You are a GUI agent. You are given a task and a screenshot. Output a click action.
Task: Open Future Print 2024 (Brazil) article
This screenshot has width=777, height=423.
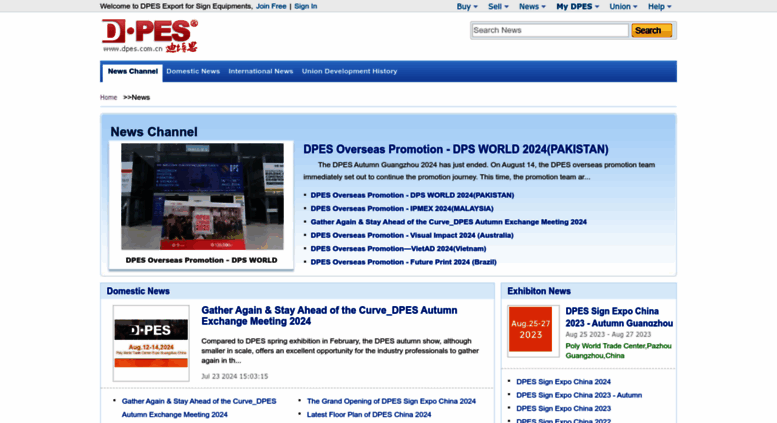point(403,262)
